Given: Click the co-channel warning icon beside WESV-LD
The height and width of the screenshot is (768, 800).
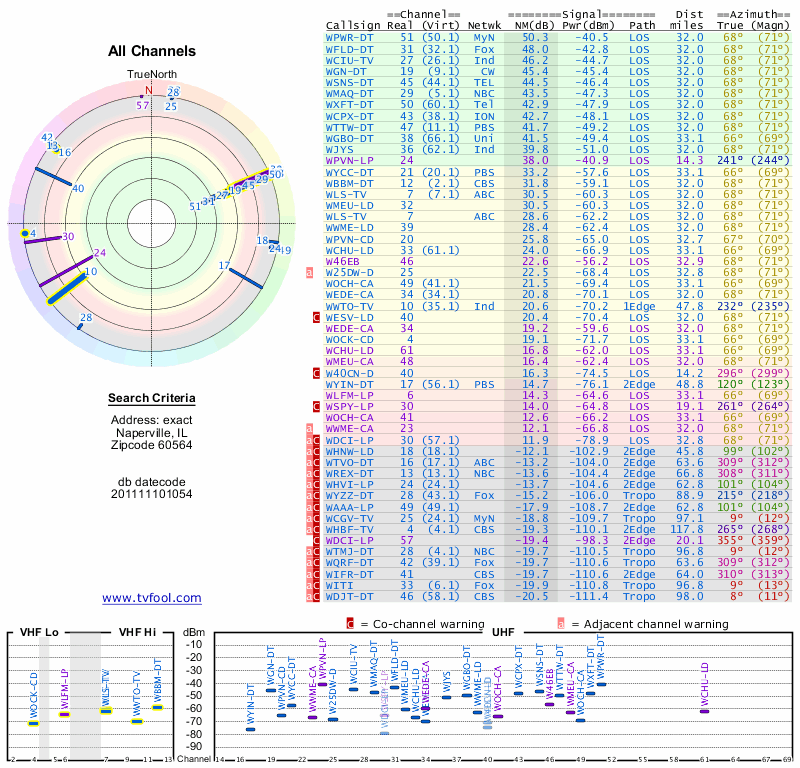Looking at the screenshot, I should coord(316,317).
